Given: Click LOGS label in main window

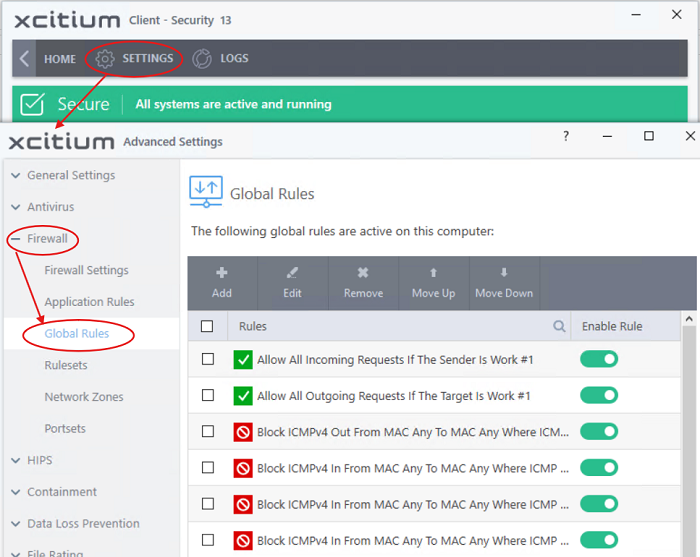Looking at the screenshot, I should (x=234, y=58).
